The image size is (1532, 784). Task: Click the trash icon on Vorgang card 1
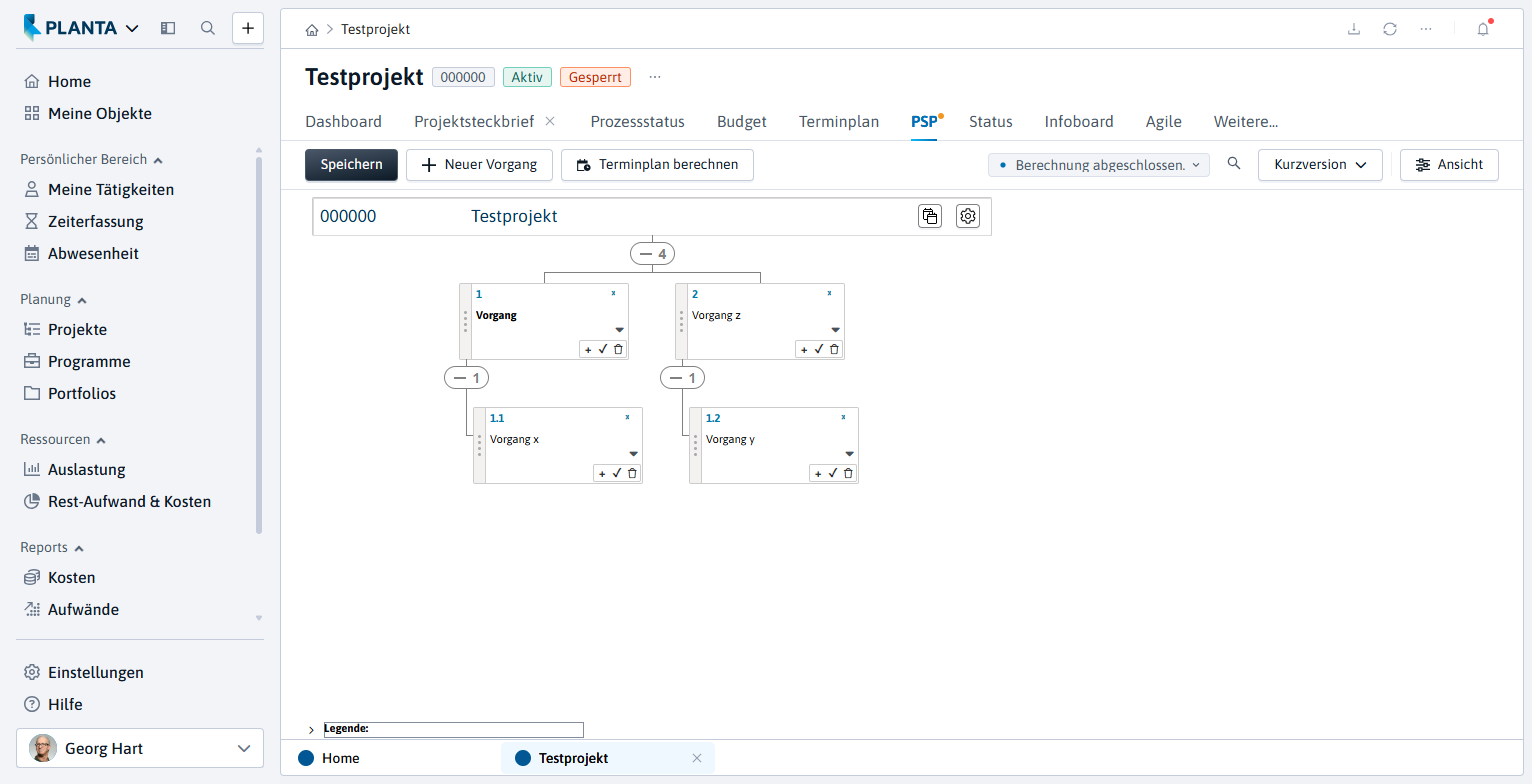(618, 349)
